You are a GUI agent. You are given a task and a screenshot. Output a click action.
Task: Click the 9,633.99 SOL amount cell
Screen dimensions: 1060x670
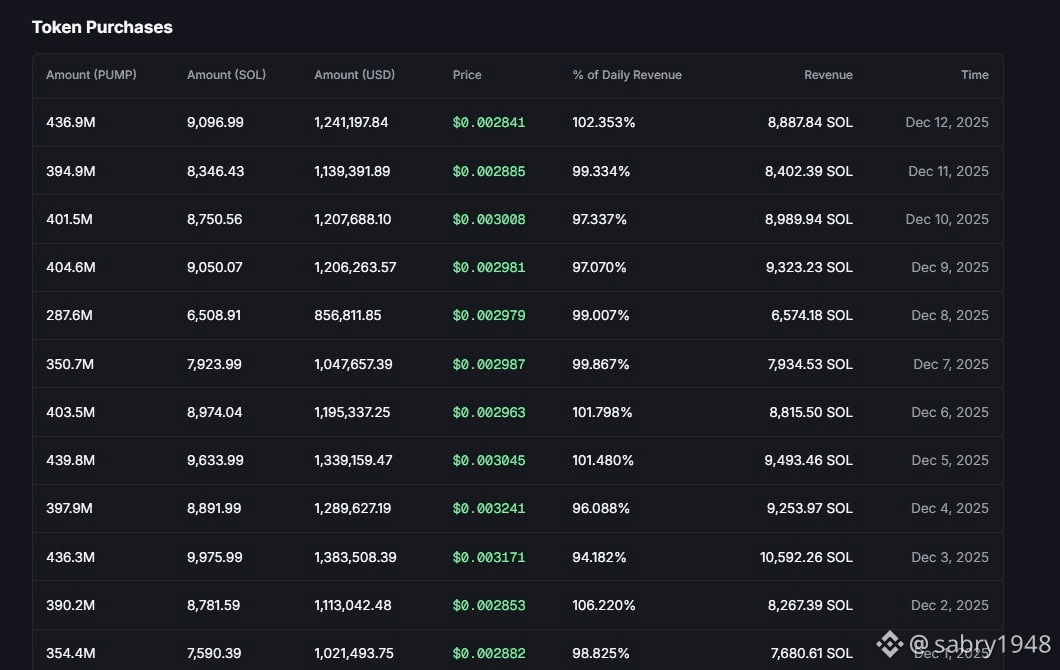[x=215, y=461]
